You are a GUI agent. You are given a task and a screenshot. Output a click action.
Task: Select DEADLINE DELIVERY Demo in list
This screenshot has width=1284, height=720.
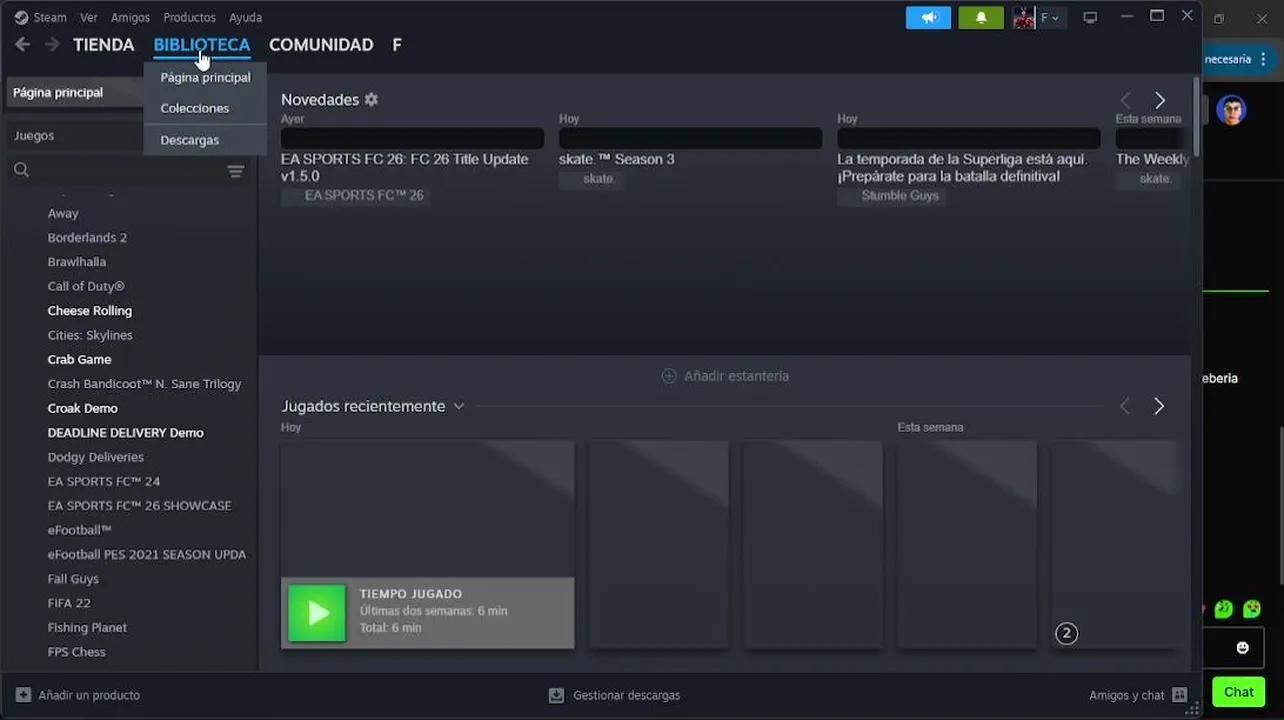(x=126, y=433)
